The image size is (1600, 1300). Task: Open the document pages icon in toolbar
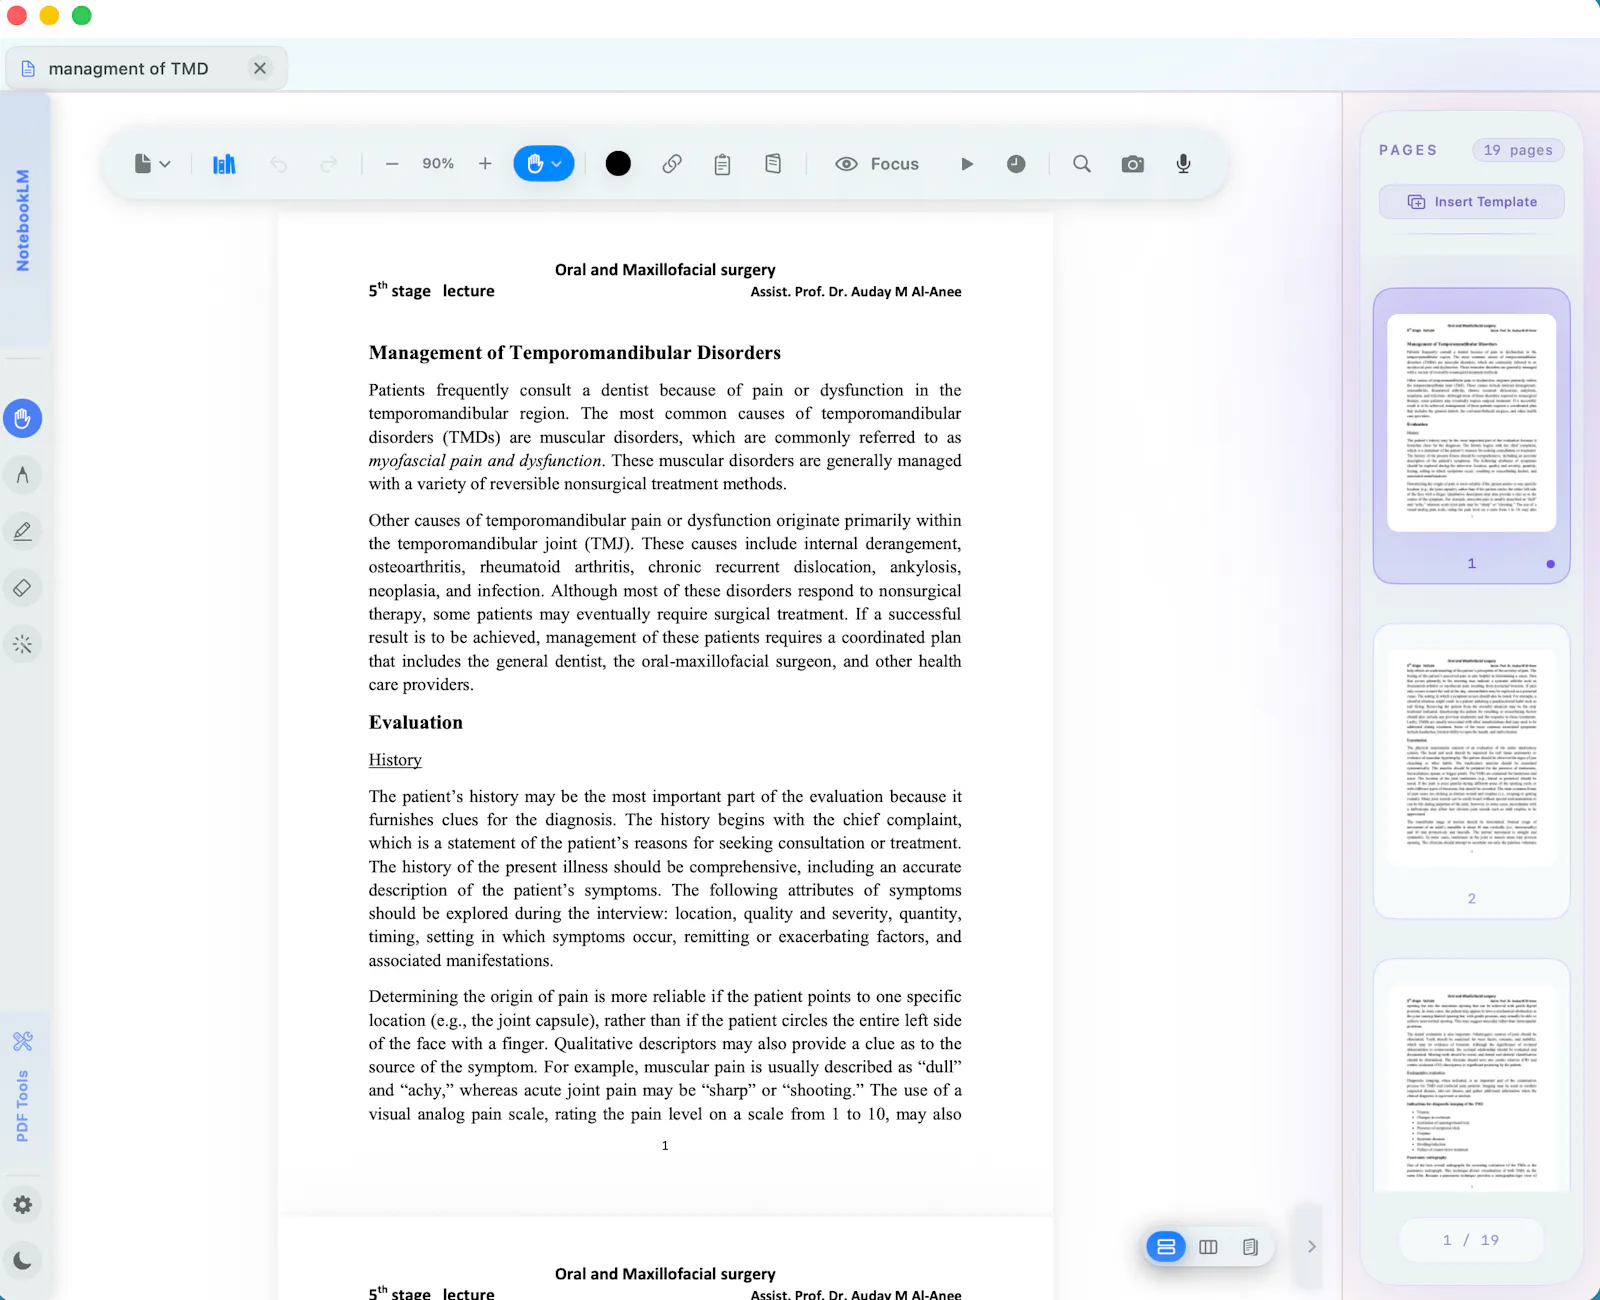pyautogui.click(x=773, y=164)
